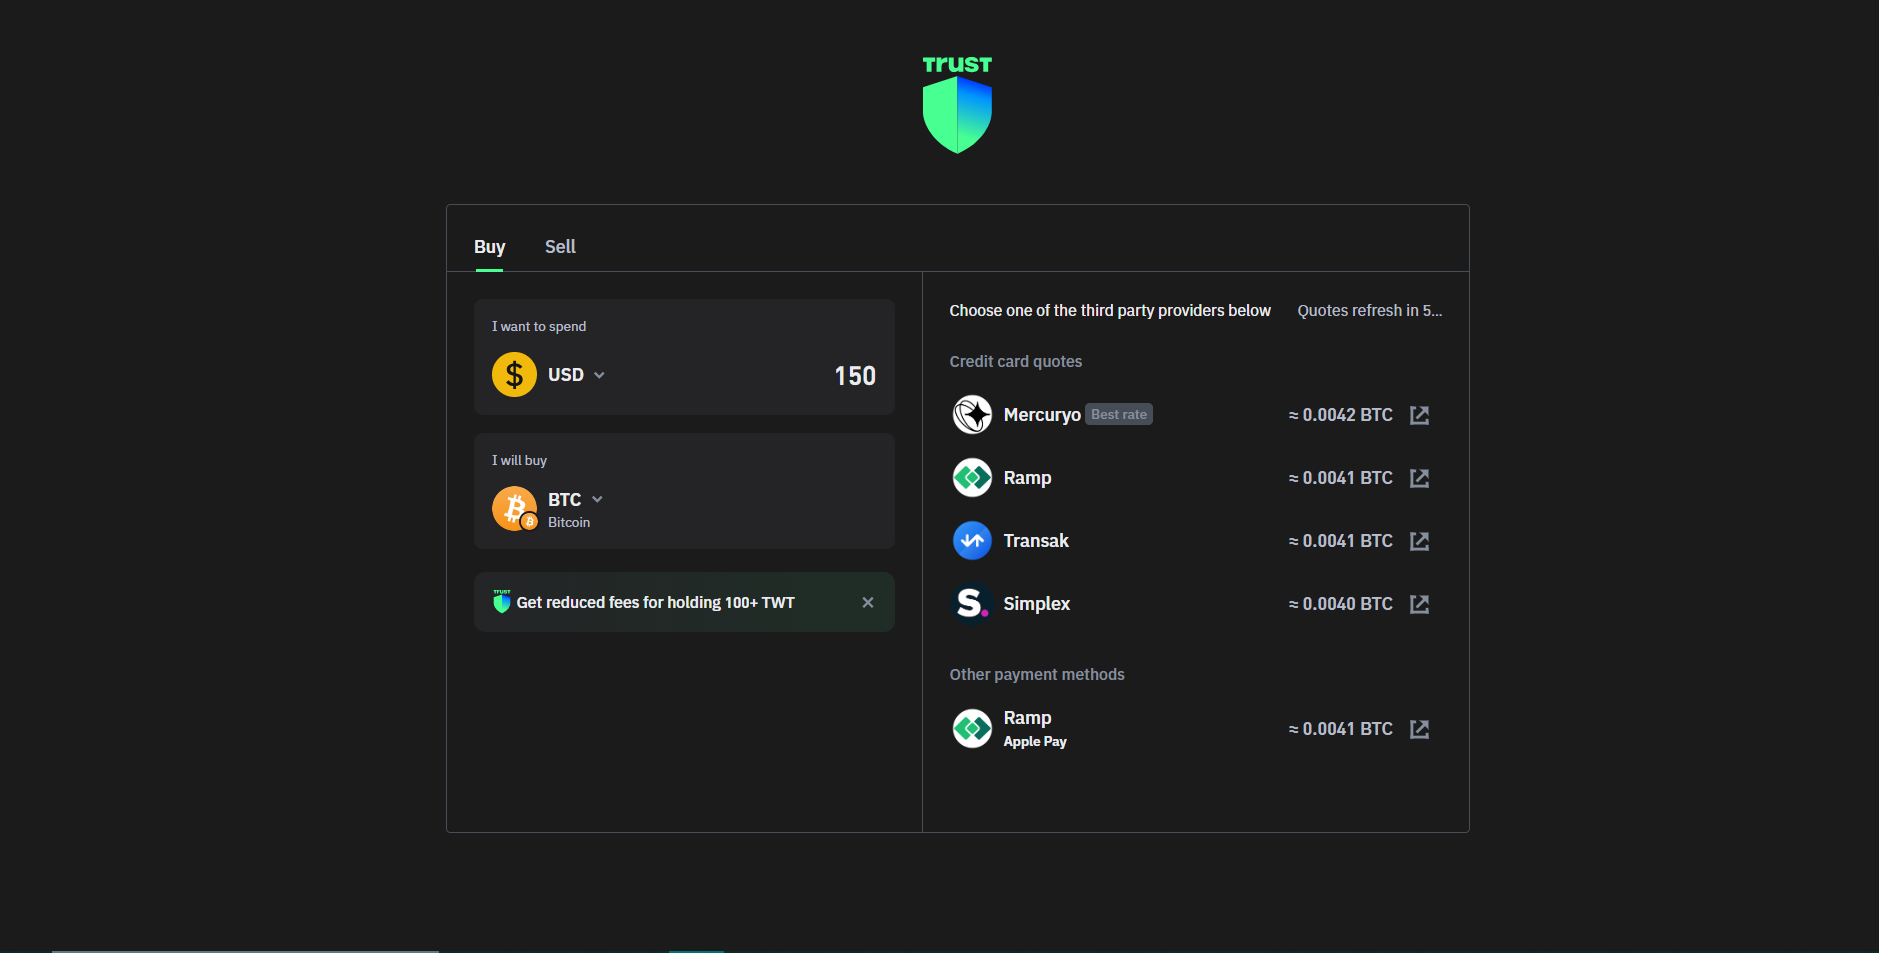The height and width of the screenshot is (953, 1879).
Task: Click the third party providers heading
Action: pos(1110,311)
